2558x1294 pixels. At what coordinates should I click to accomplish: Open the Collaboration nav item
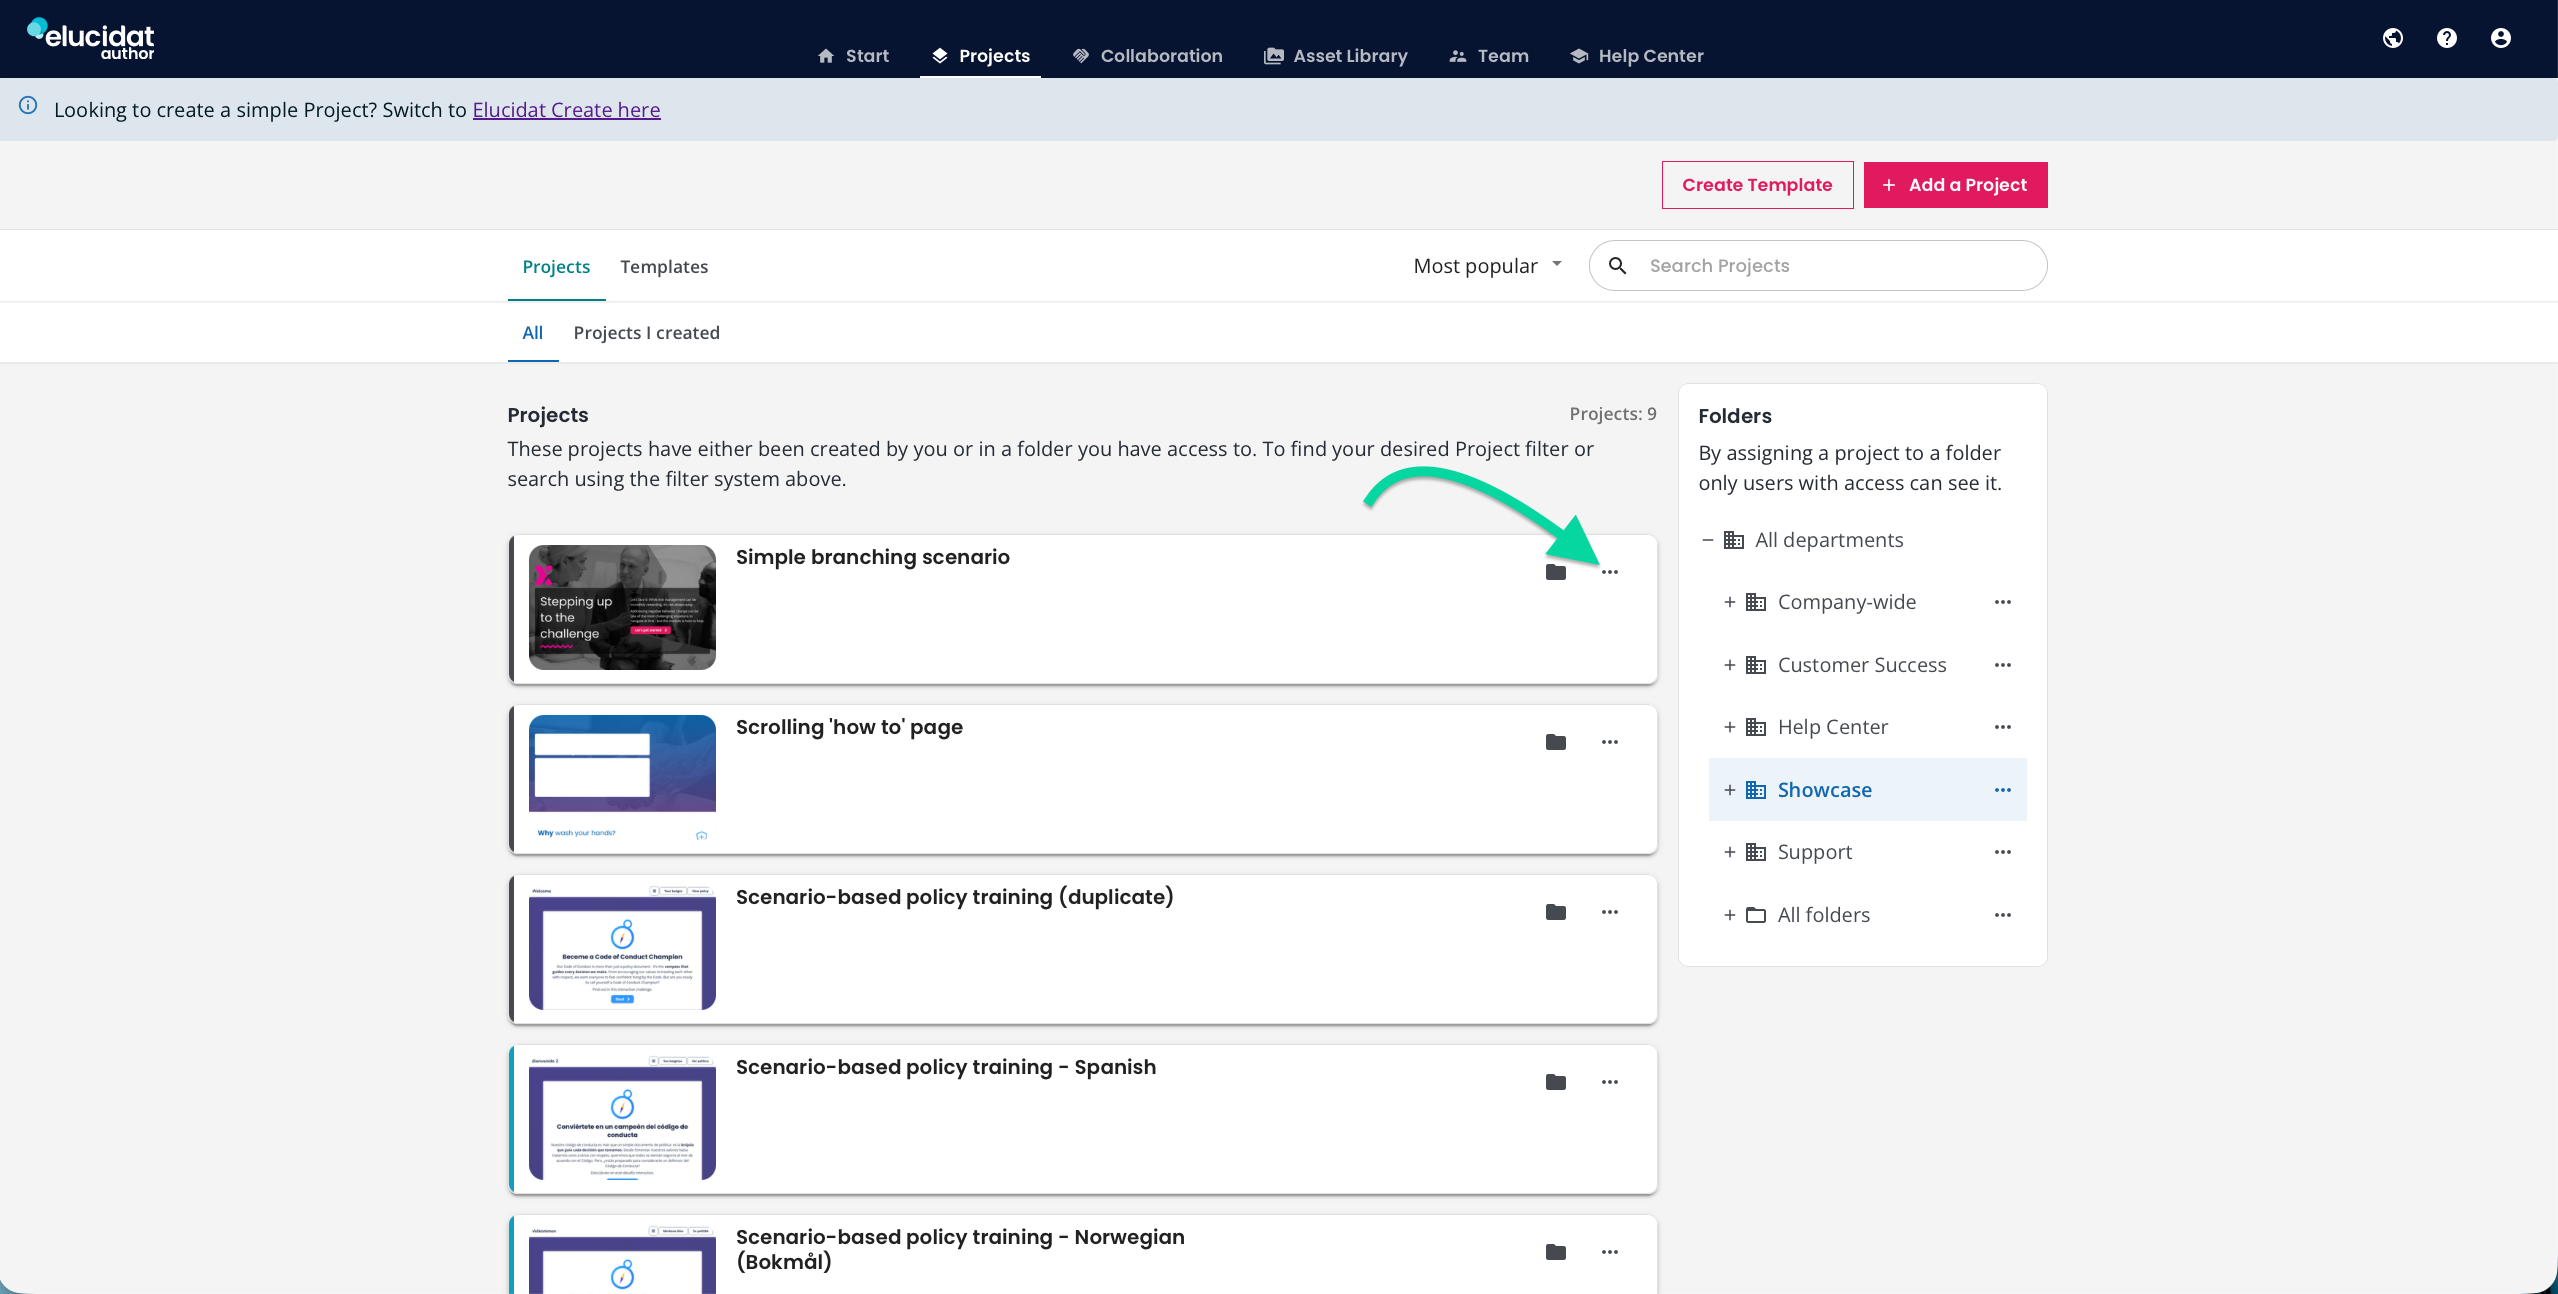1147,56
